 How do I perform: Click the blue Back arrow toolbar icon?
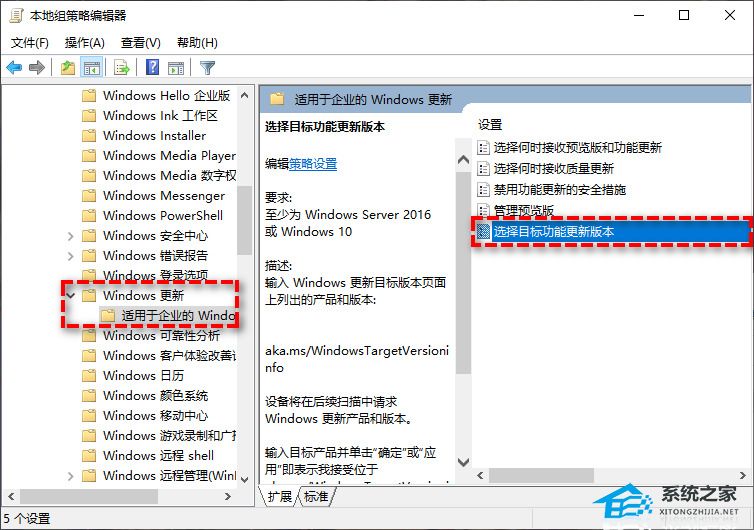pos(14,67)
